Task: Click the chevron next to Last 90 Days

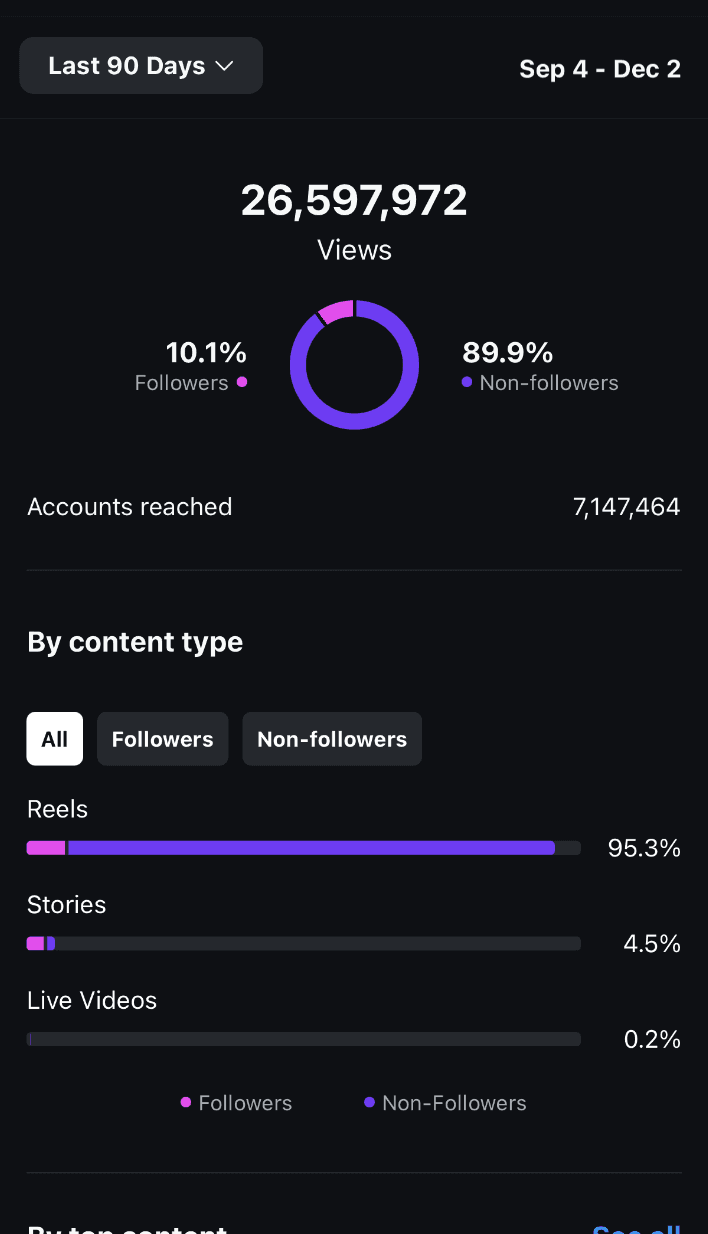Action: [225, 66]
